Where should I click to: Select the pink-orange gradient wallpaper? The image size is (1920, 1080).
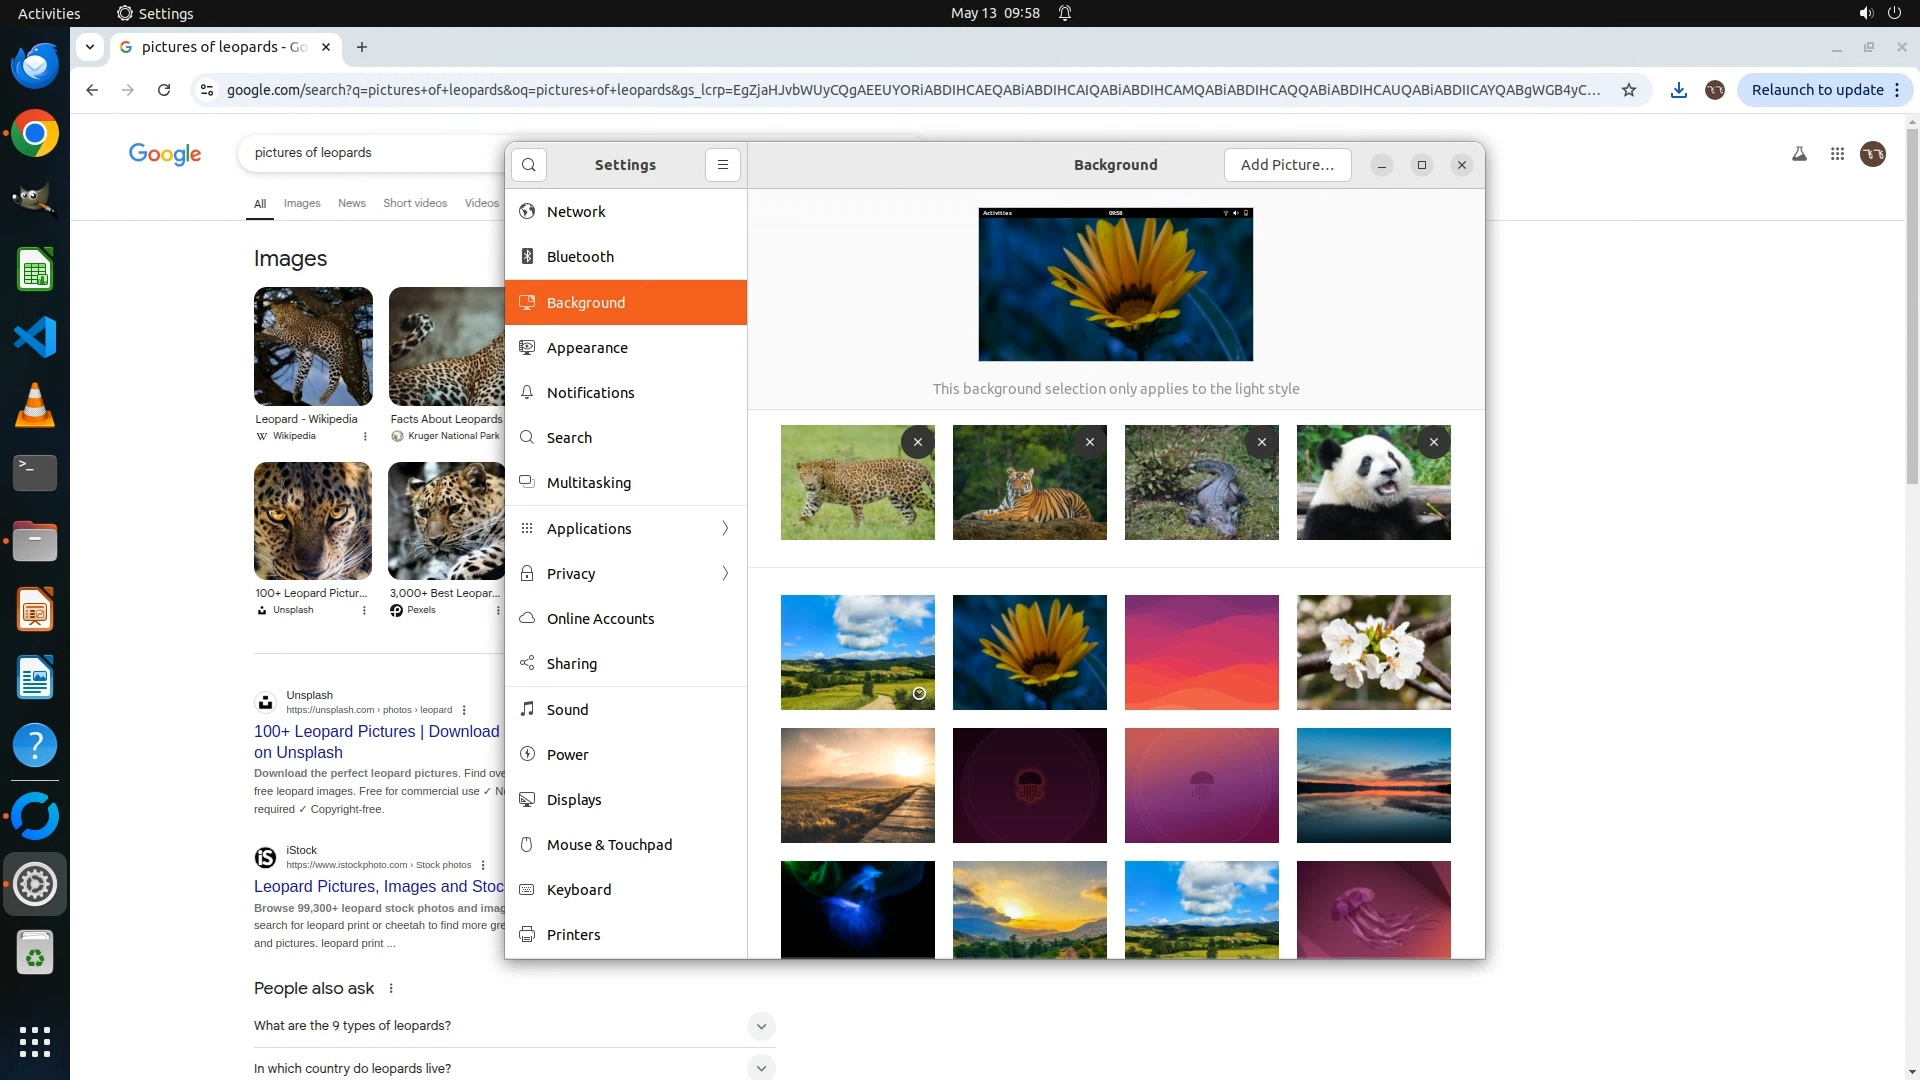pos(1201,652)
